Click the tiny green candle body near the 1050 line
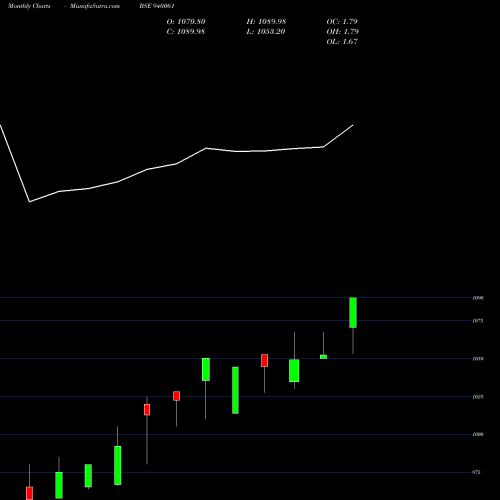 (x=323, y=357)
